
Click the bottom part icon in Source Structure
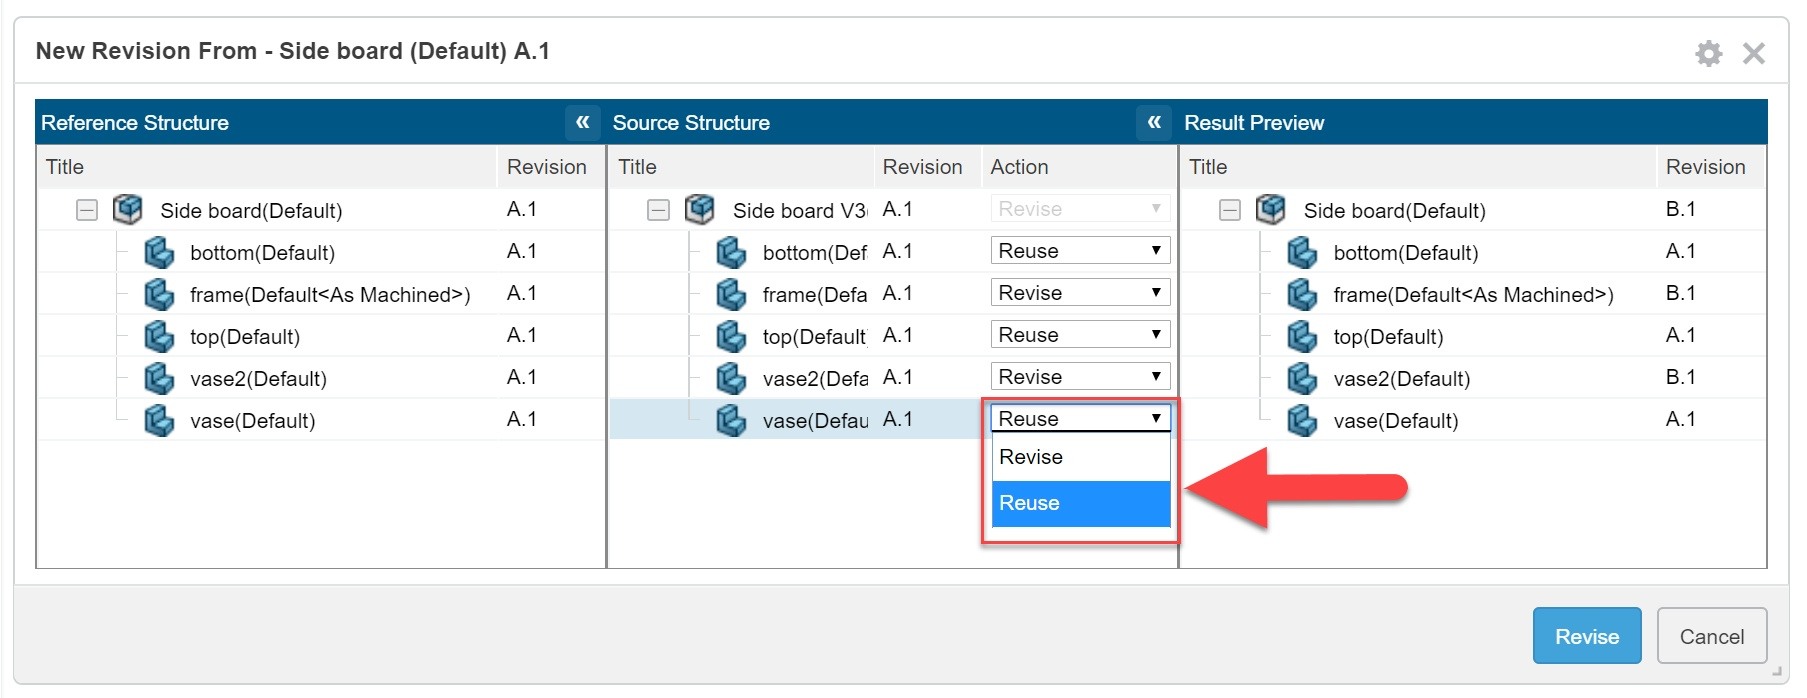click(731, 252)
